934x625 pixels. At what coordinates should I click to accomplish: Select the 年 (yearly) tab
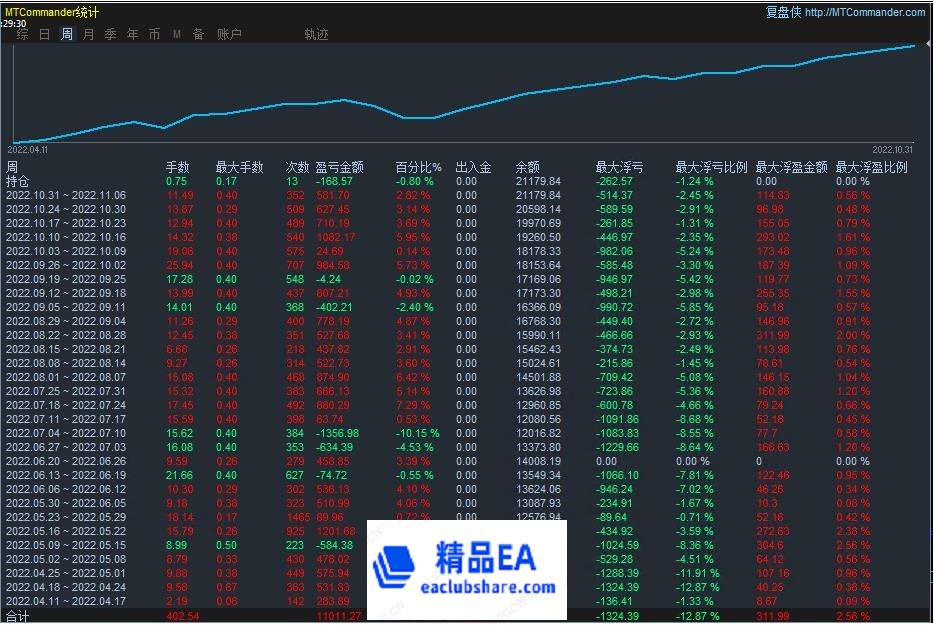coord(133,34)
